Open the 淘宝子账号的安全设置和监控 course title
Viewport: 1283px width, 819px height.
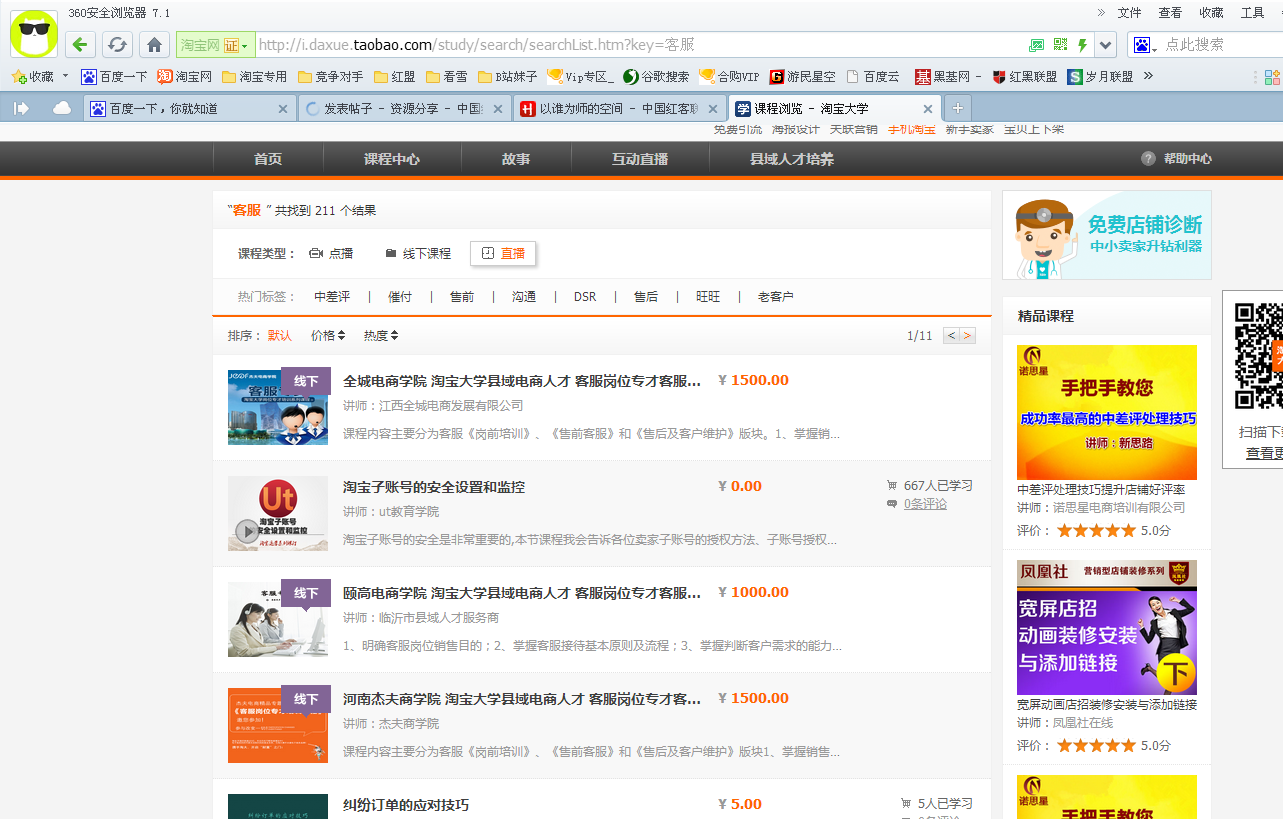point(434,487)
